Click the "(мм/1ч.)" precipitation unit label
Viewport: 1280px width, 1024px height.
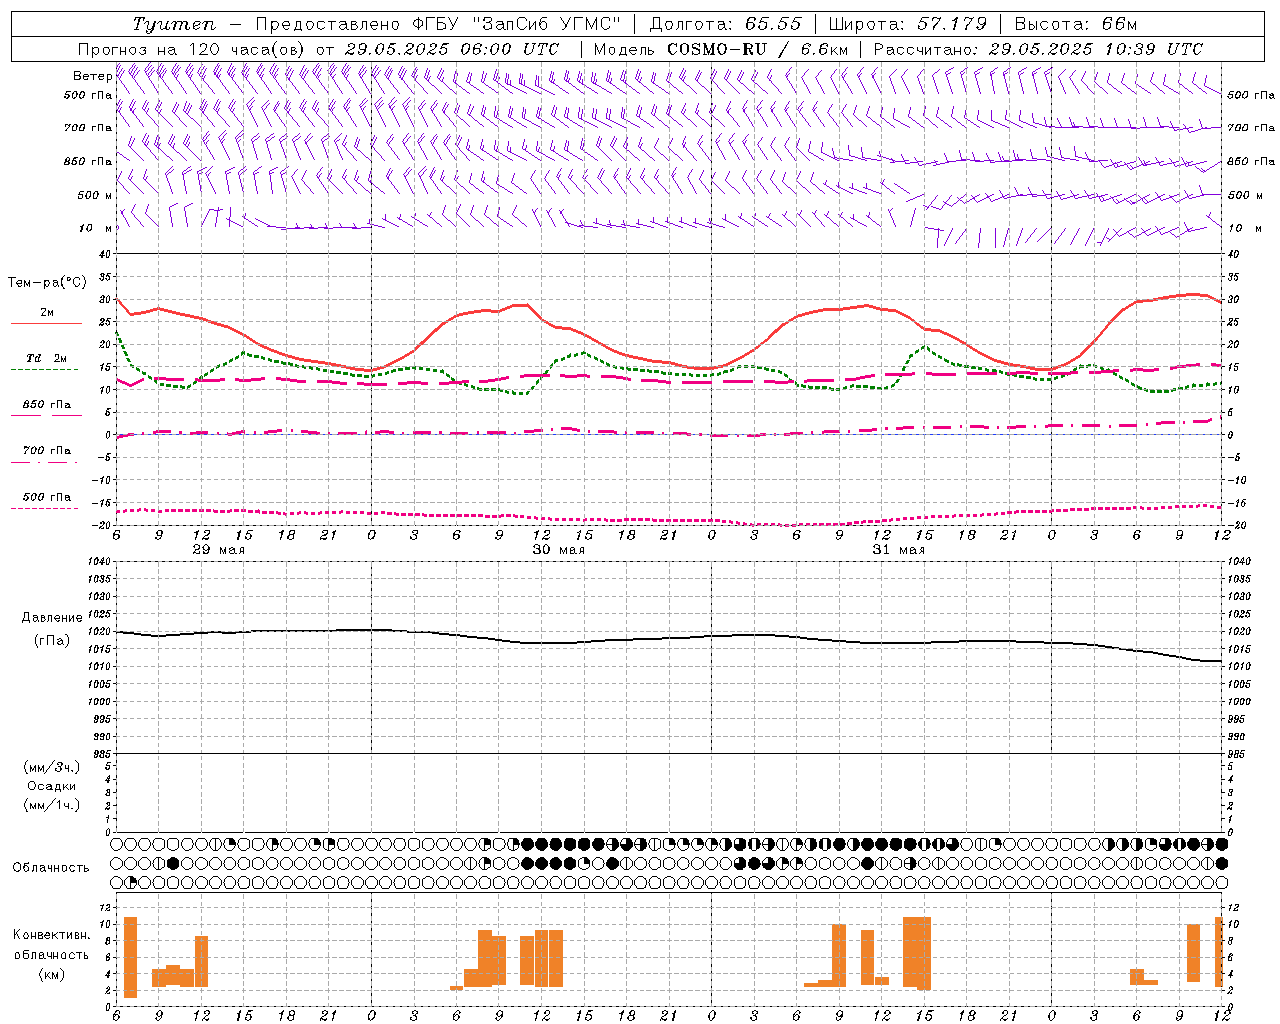click(52, 805)
